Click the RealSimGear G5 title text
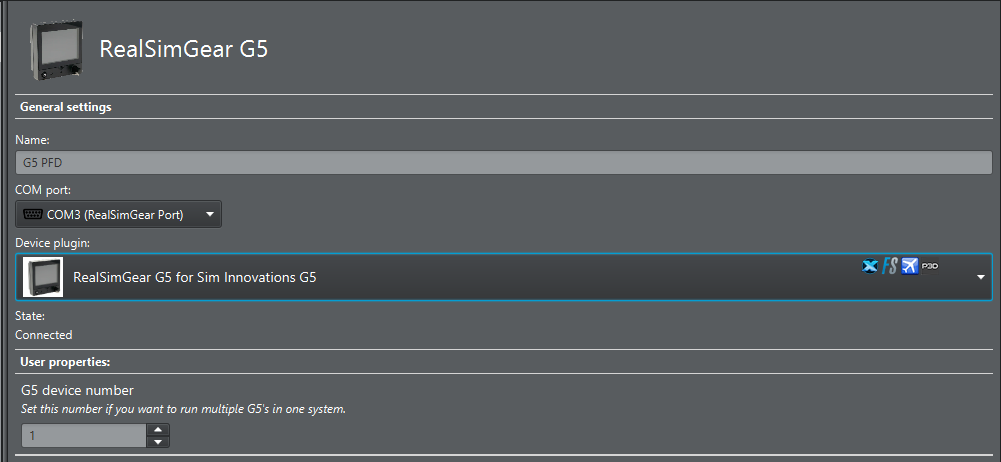The height and width of the screenshot is (462, 1001). click(184, 50)
